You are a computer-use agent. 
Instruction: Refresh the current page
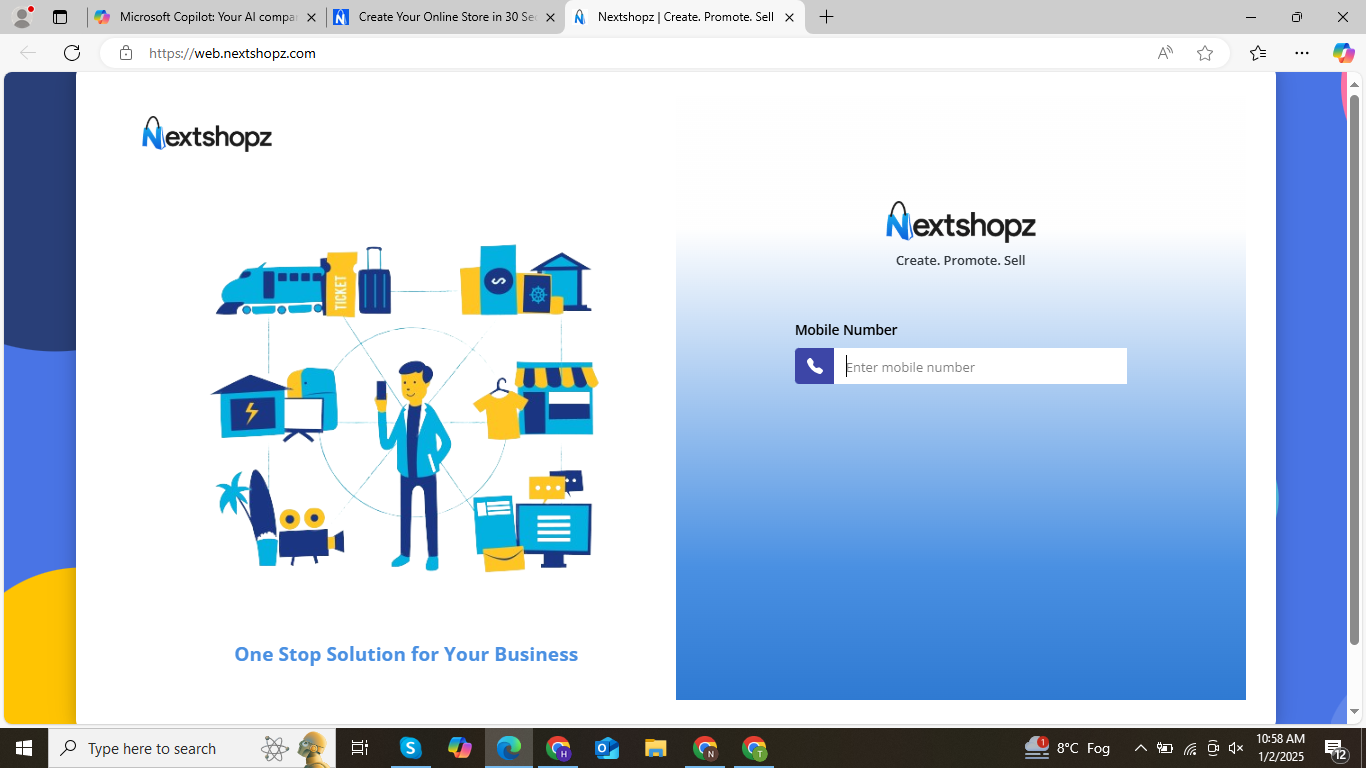[72, 53]
